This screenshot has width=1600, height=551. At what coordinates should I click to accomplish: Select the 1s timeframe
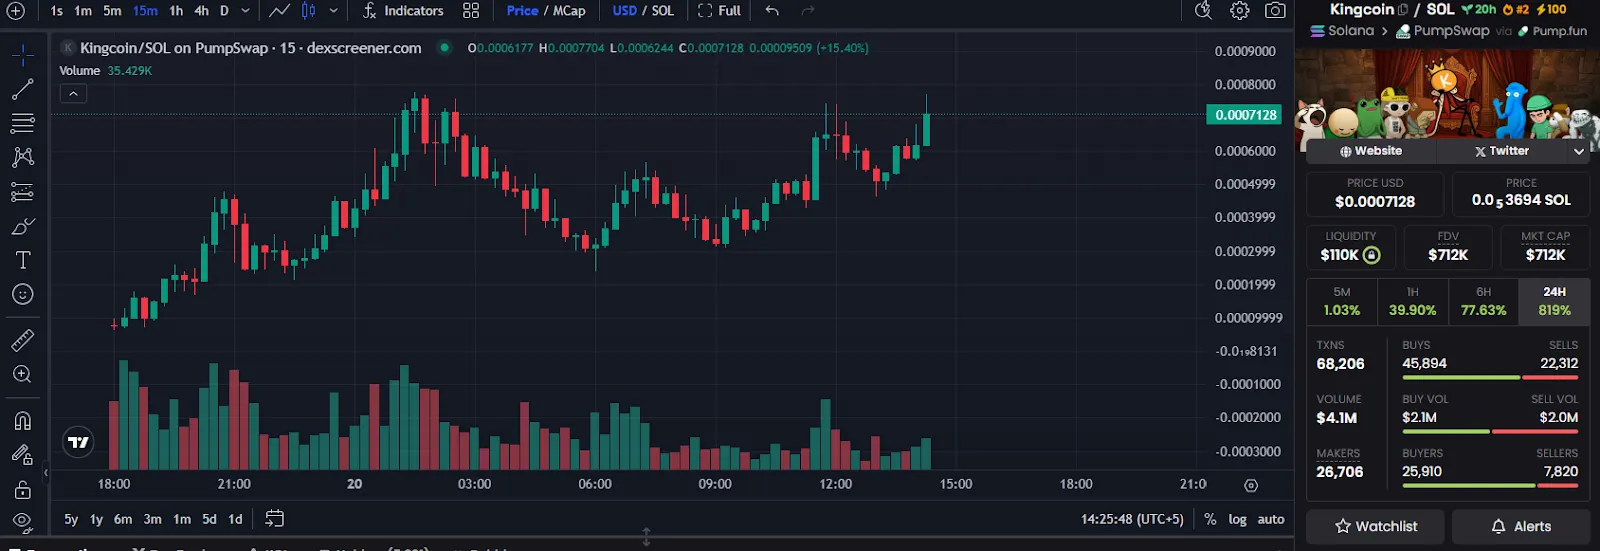point(57,11)
